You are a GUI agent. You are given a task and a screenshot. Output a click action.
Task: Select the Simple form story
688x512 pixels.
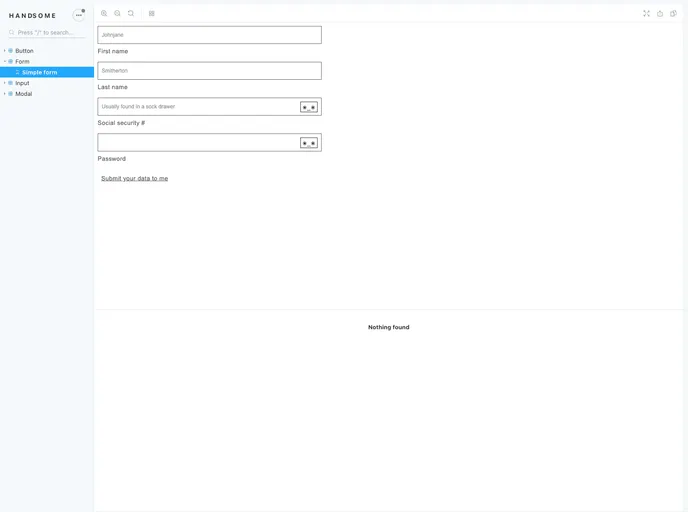(x=39, y=72)
